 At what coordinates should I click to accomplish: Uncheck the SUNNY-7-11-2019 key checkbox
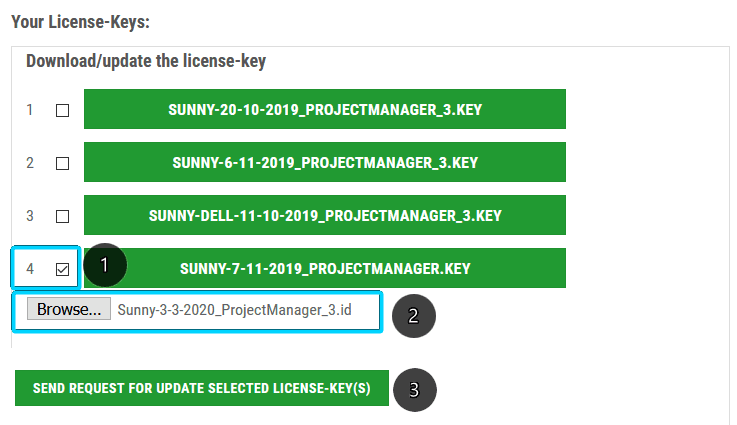coord(62,269)
